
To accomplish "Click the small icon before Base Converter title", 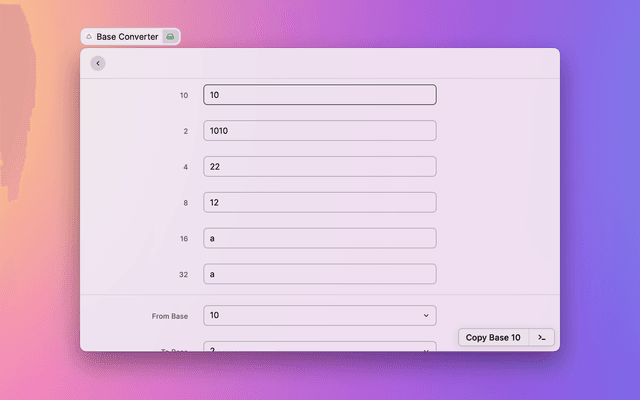I will (x=89, y=37).
